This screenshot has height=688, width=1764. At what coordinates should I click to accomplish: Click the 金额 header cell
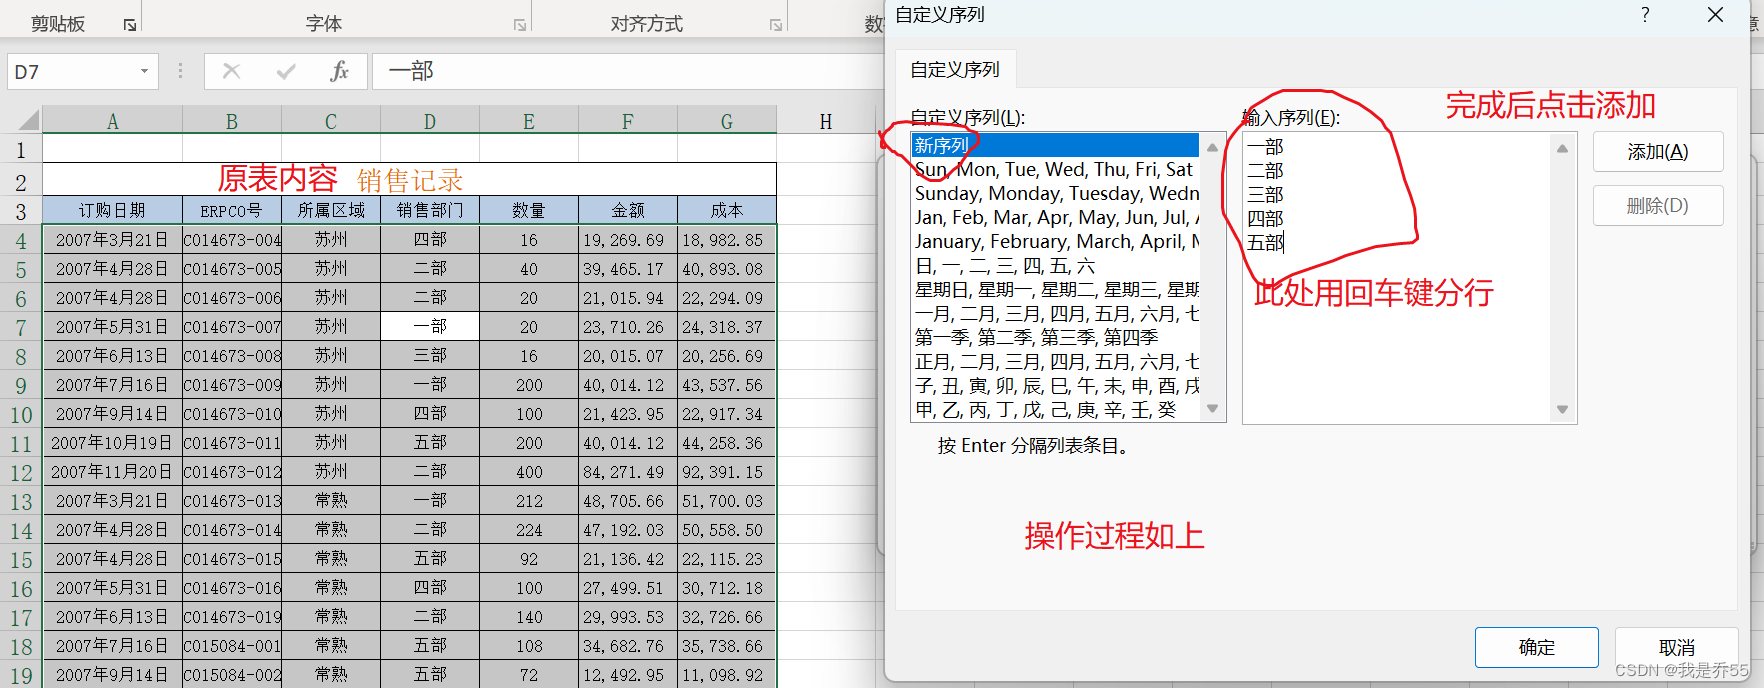click(628, 210)
